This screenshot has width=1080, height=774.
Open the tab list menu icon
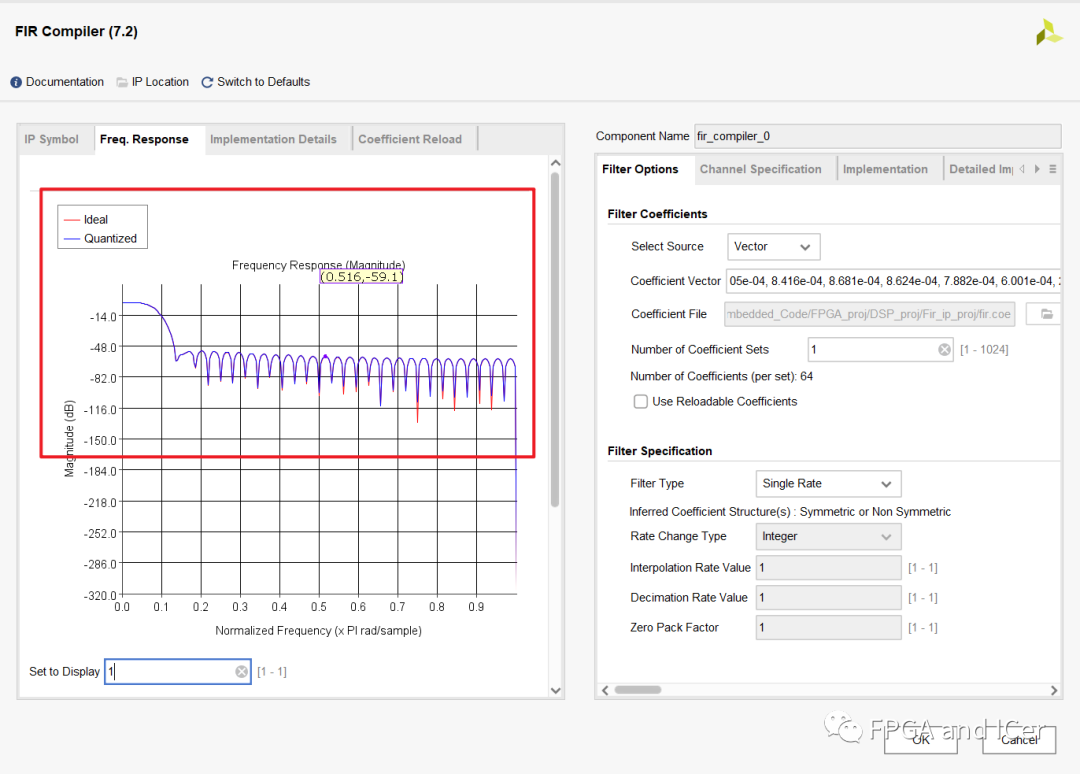point(1052,169)
